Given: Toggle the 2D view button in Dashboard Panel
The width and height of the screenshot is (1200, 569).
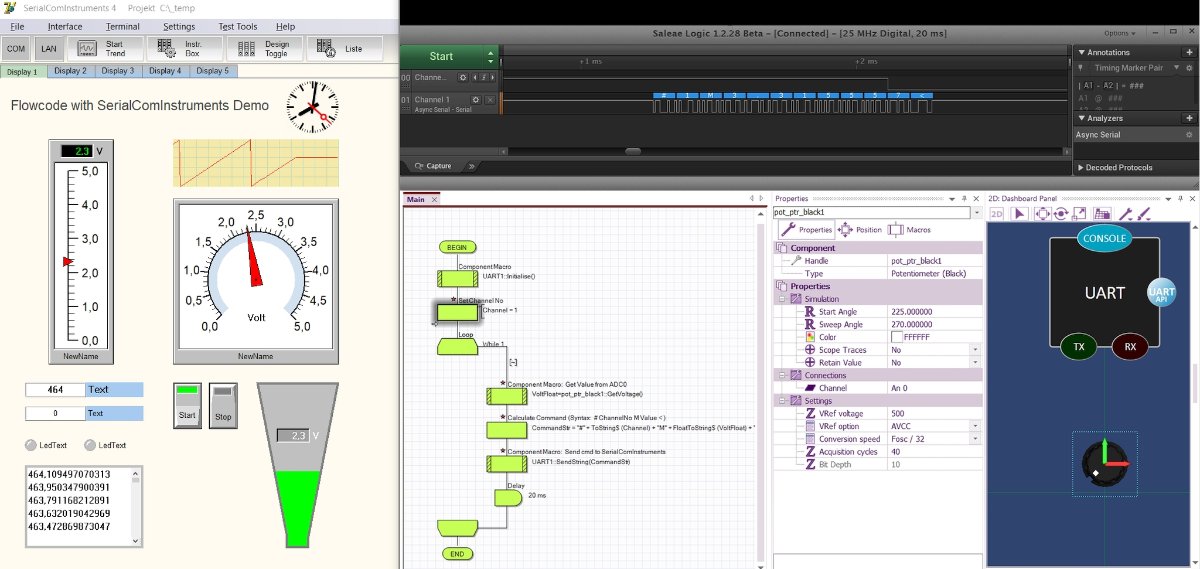Looking at the screenshot, I should pos(998,213).
